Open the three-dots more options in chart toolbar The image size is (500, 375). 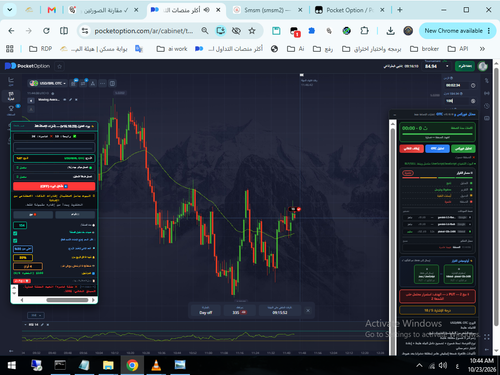103,83
